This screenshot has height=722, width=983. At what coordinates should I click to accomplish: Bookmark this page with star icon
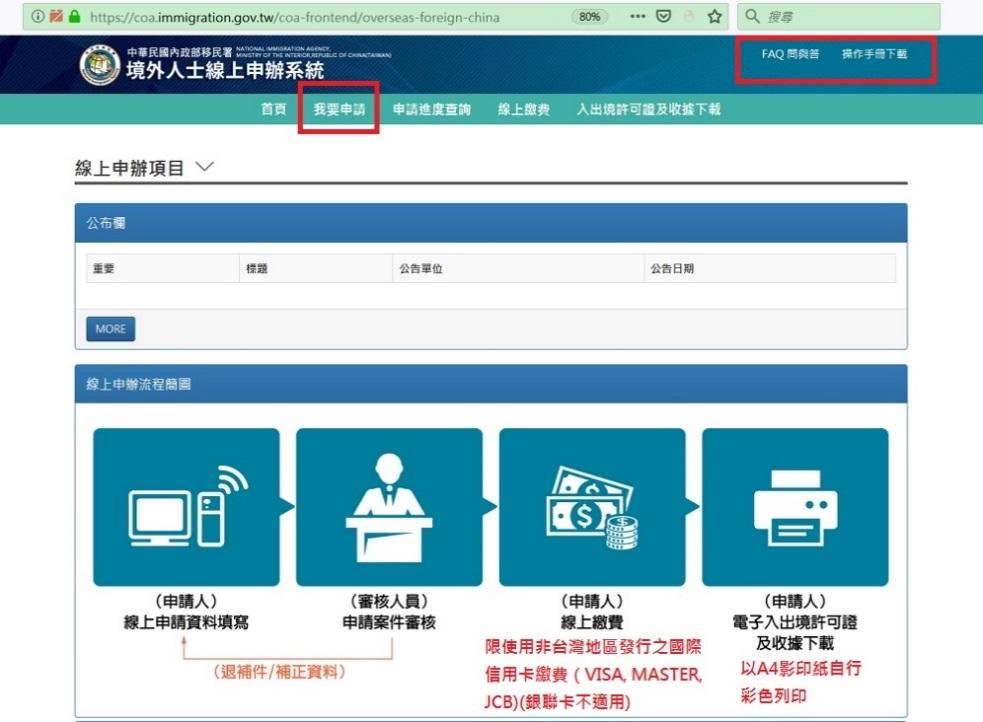point(714,17)
